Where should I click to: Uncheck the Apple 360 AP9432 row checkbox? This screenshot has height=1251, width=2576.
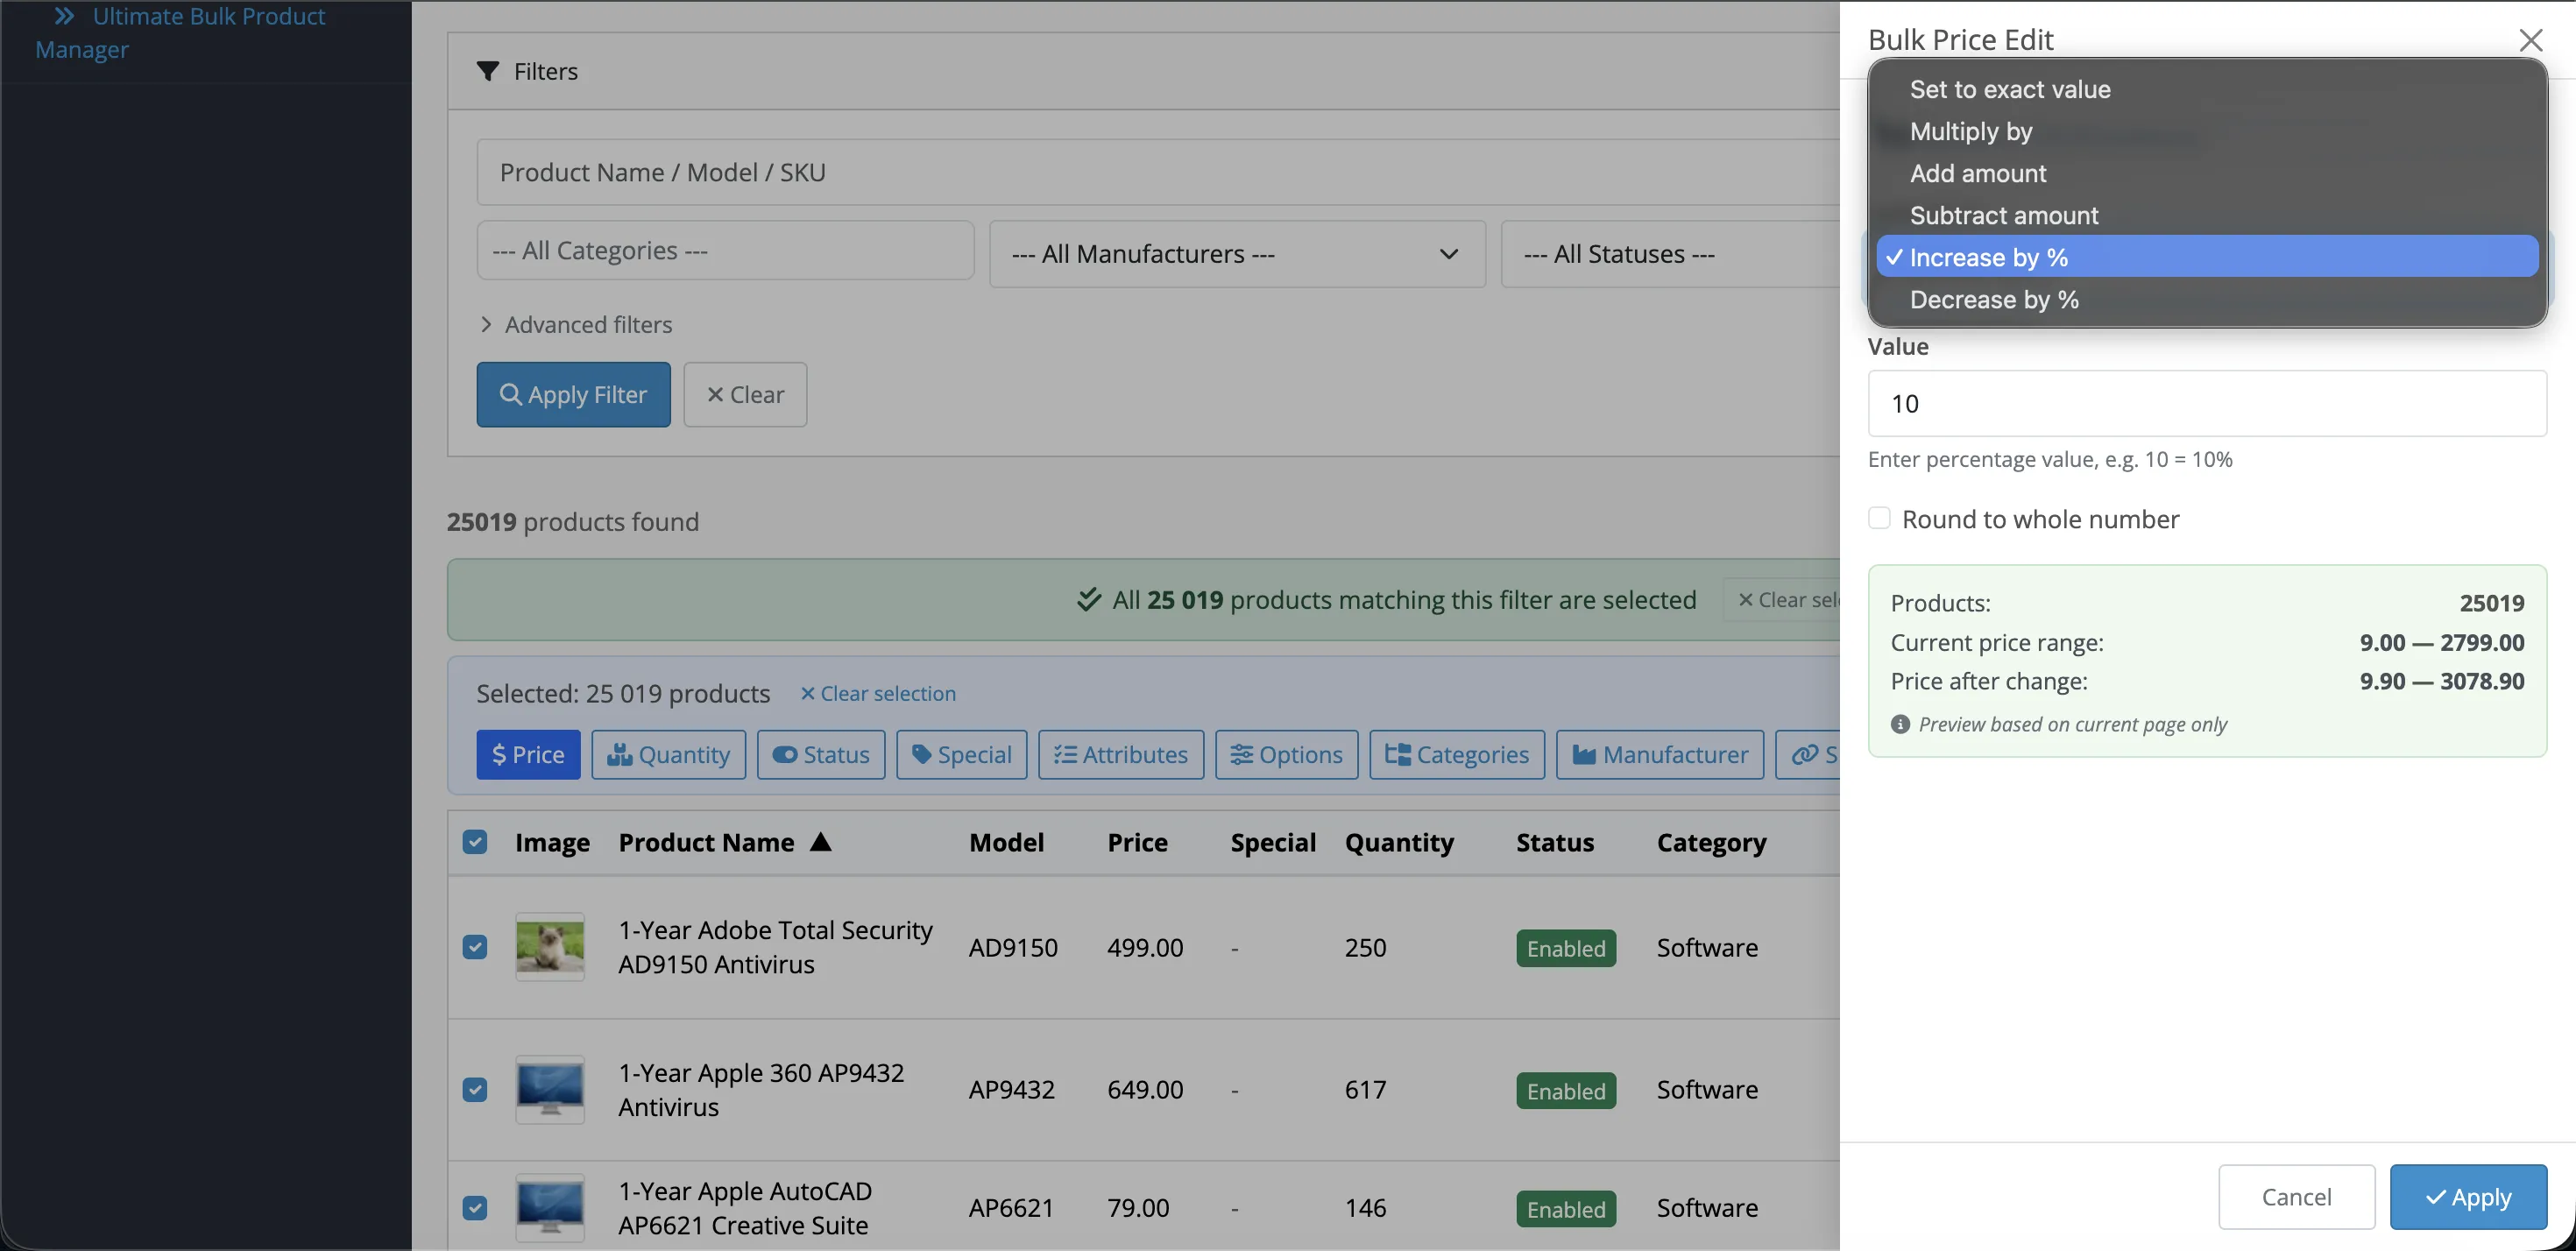pos(475,1089)
